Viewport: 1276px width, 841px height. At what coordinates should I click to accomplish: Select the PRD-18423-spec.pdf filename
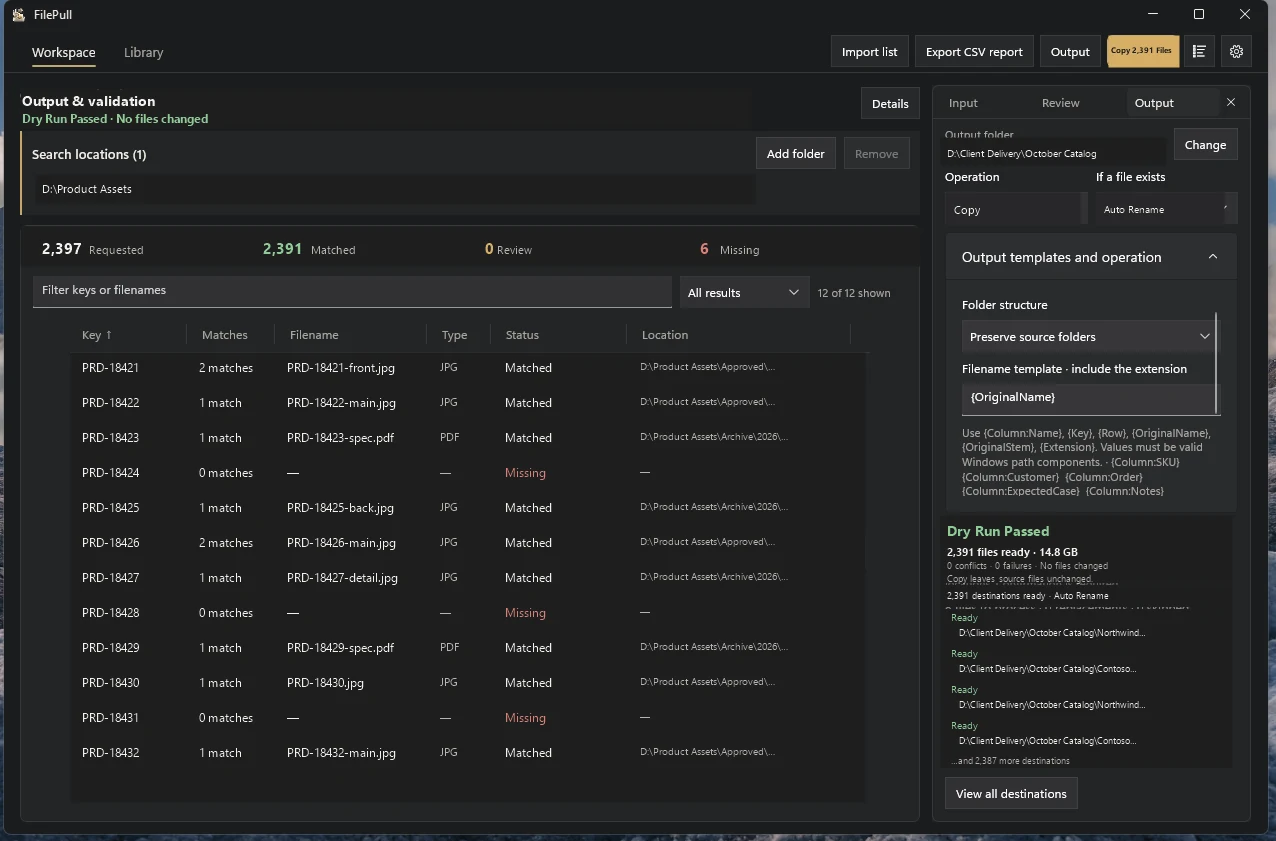(340, 438)
